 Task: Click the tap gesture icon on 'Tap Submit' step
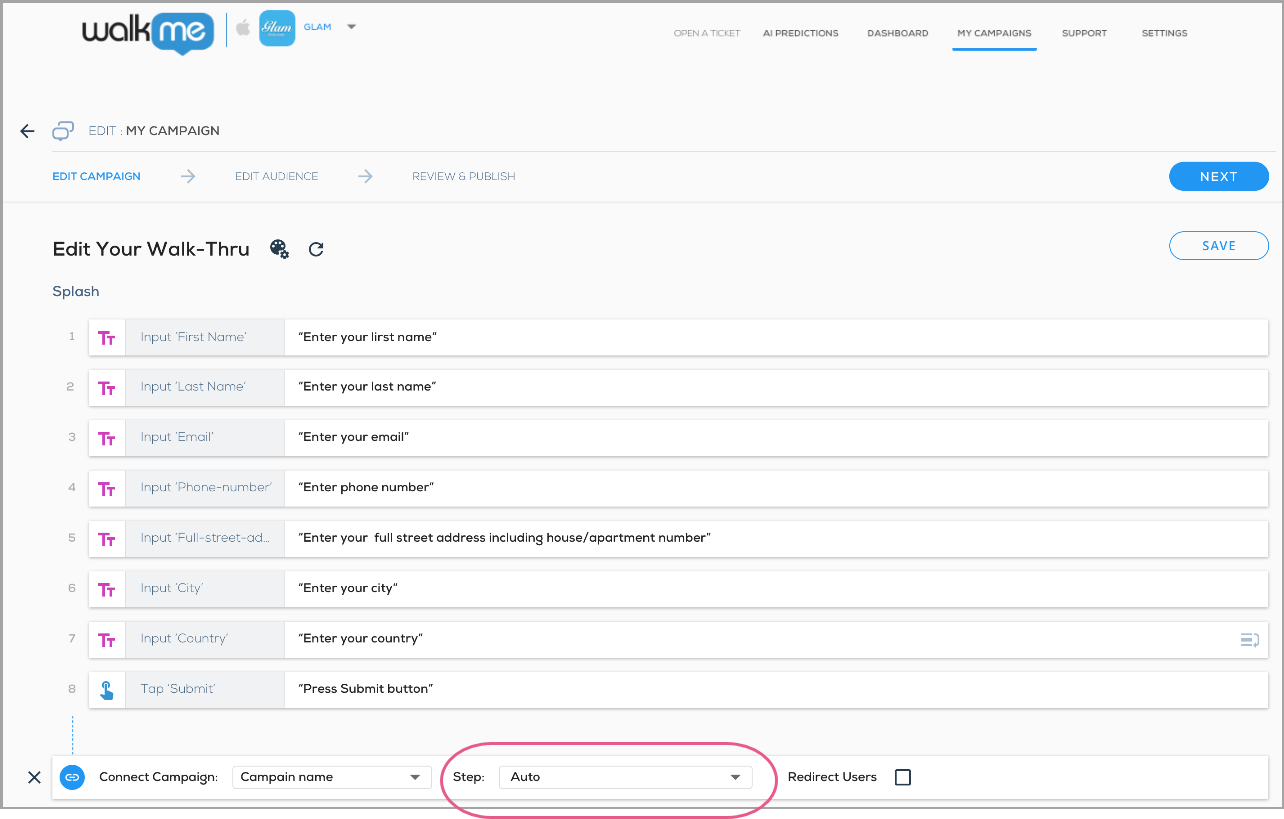click(107, 688)
